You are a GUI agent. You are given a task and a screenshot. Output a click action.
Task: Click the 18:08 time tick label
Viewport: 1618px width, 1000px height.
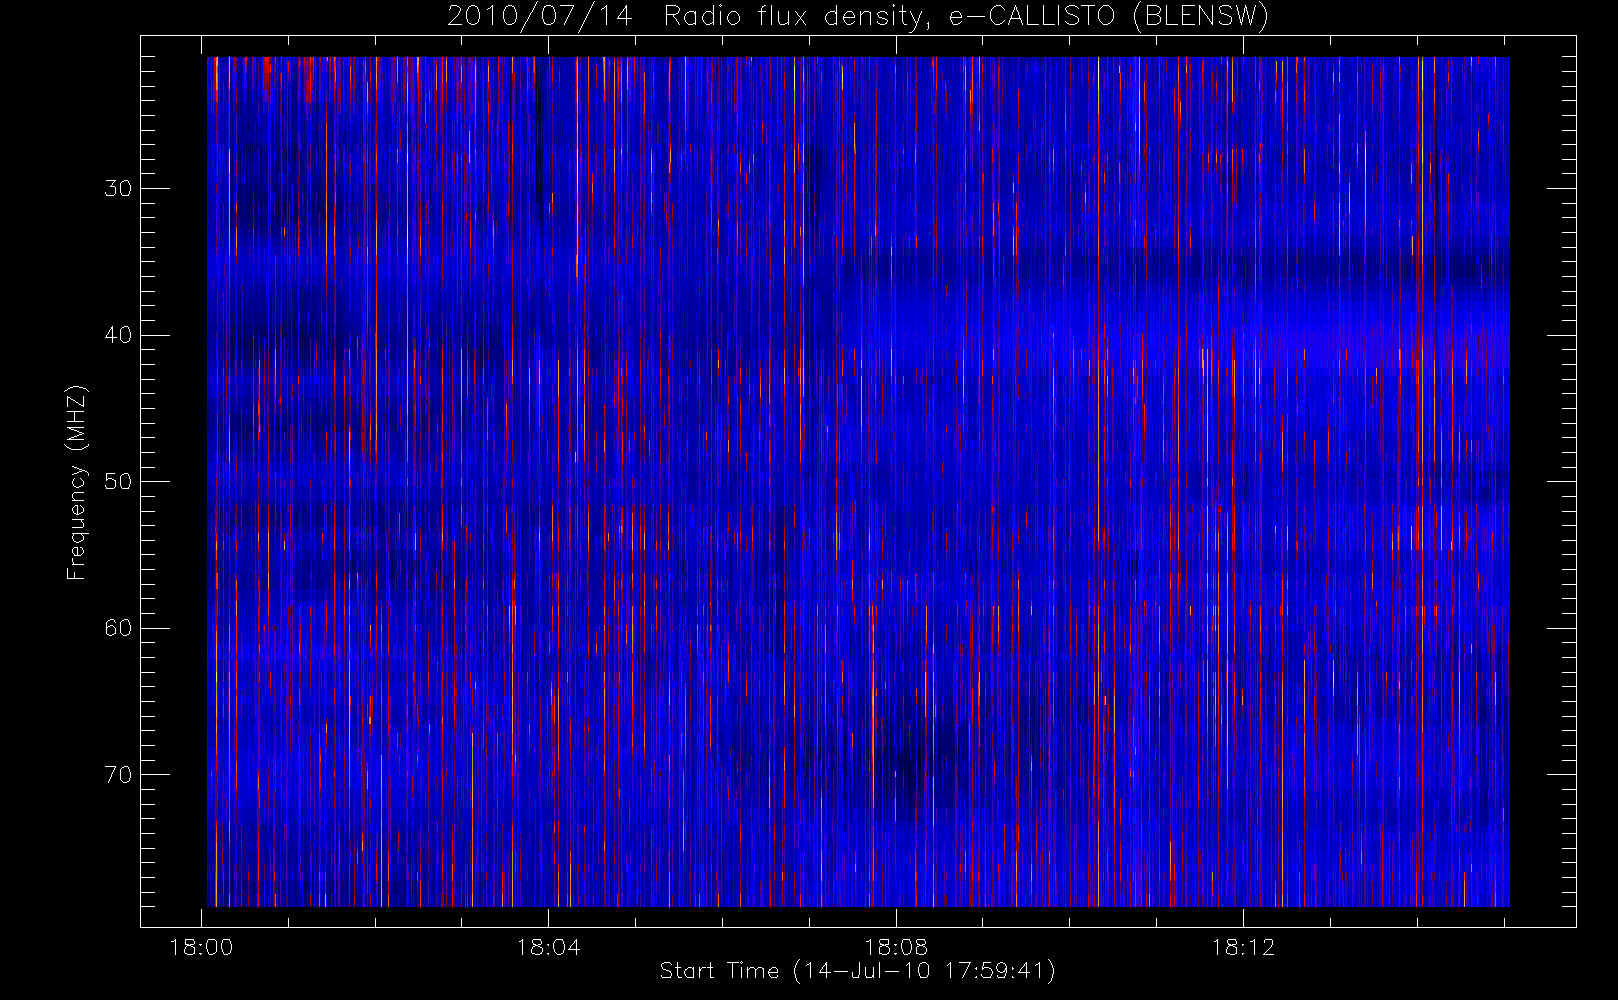pyautogui.click(x=896, y=947)
